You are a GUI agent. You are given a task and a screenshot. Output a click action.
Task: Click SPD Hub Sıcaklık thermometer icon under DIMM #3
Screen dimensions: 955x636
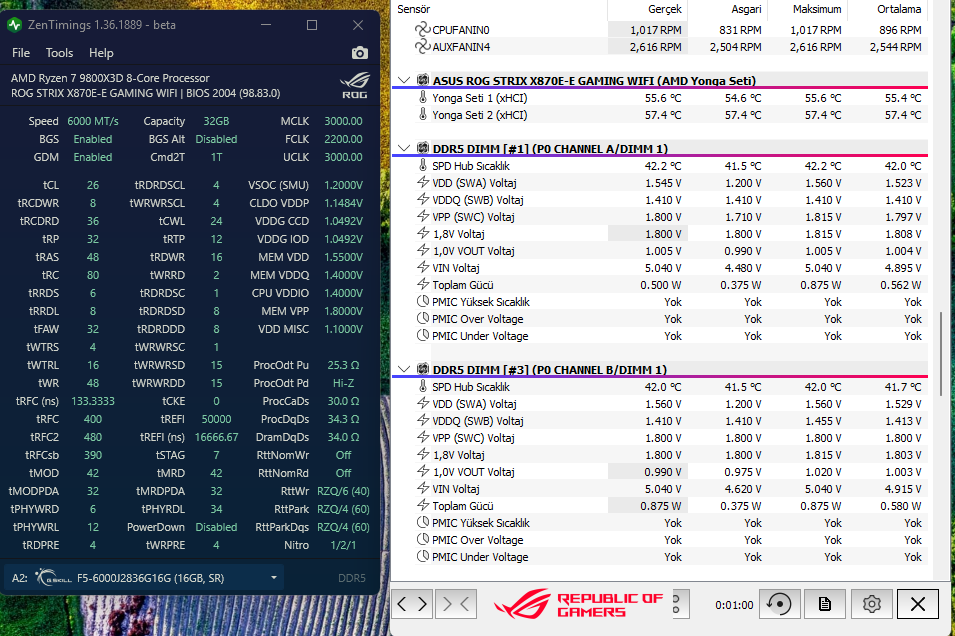click(x=423, y=386)
